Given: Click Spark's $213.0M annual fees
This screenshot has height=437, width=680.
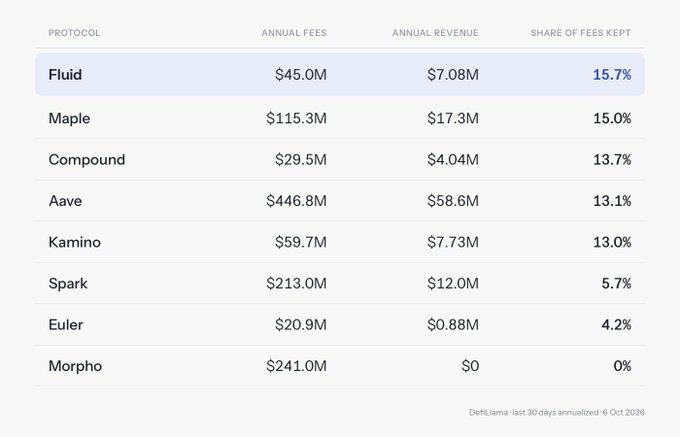Looking at the screenshot, I should tap(296, 284).
